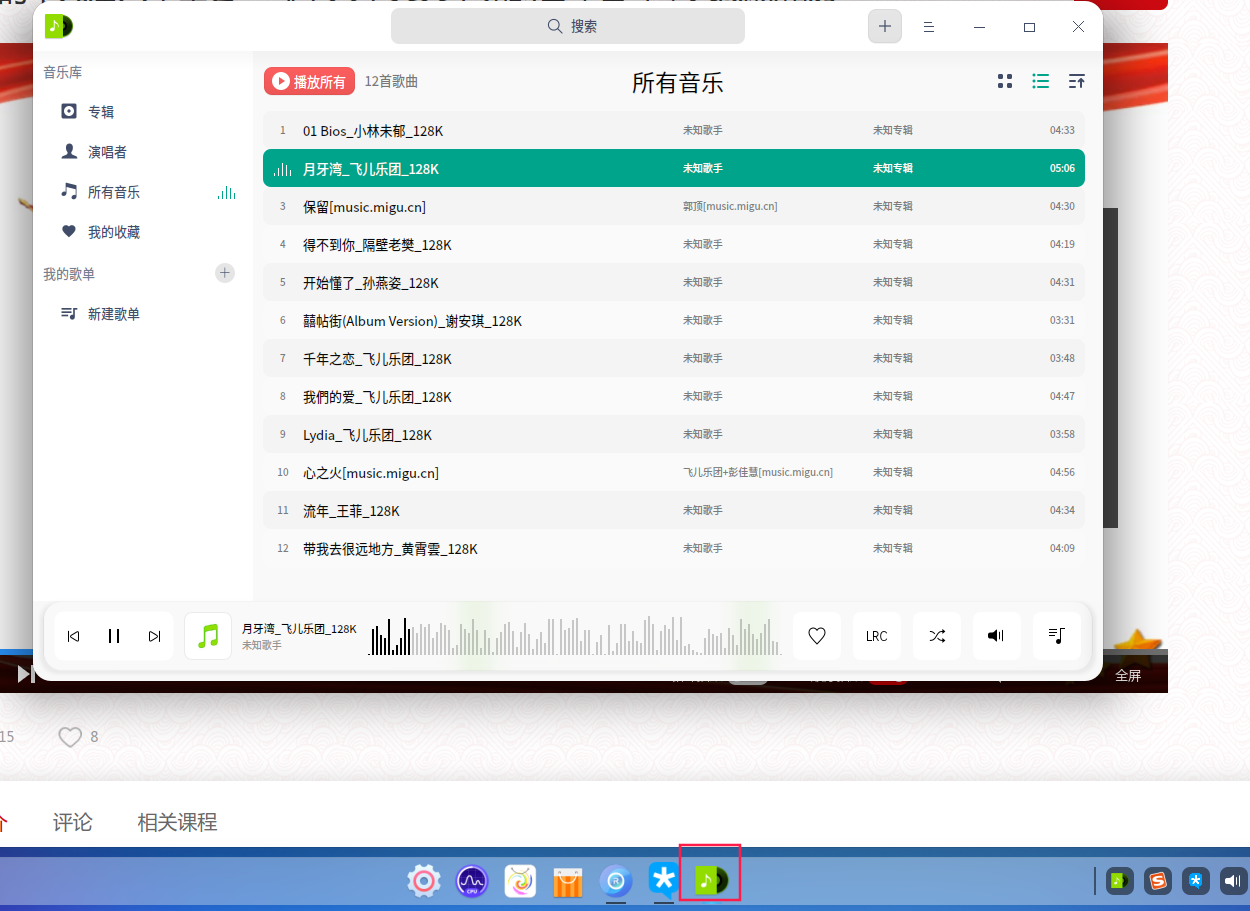Minimize the music player window
The image size is (1250, 911).
[x=979, y=27]
